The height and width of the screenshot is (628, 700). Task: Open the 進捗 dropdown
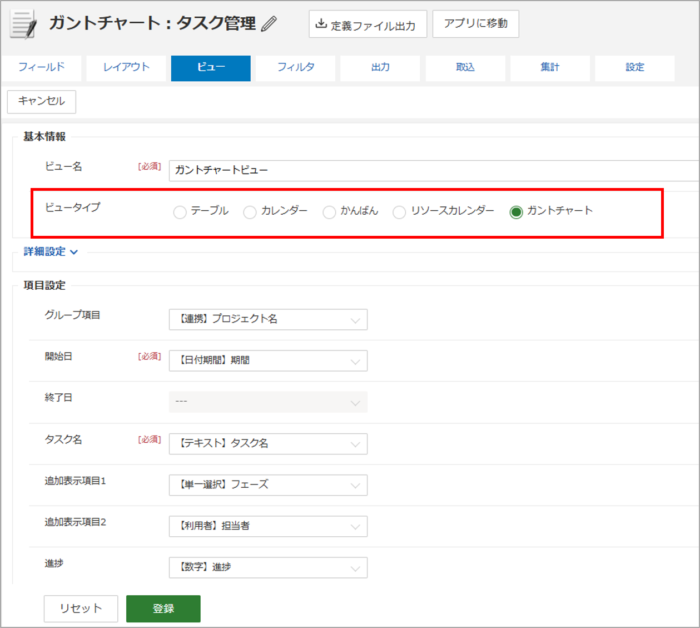(268, 568)
